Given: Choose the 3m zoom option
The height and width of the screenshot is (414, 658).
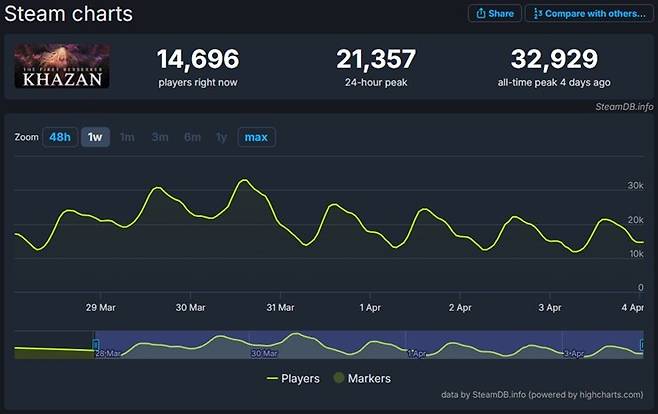Looking at the screenshot, I should [159, 137].
